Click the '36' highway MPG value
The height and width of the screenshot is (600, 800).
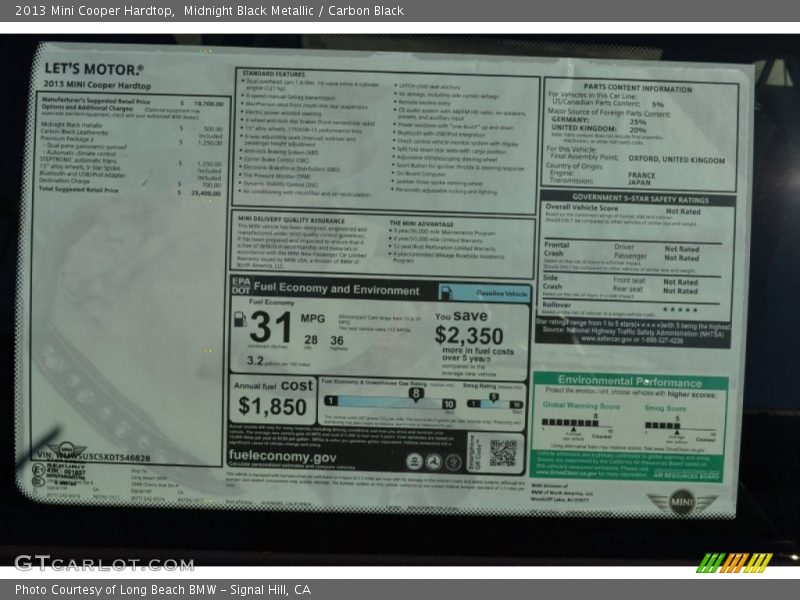coord(337,340)
